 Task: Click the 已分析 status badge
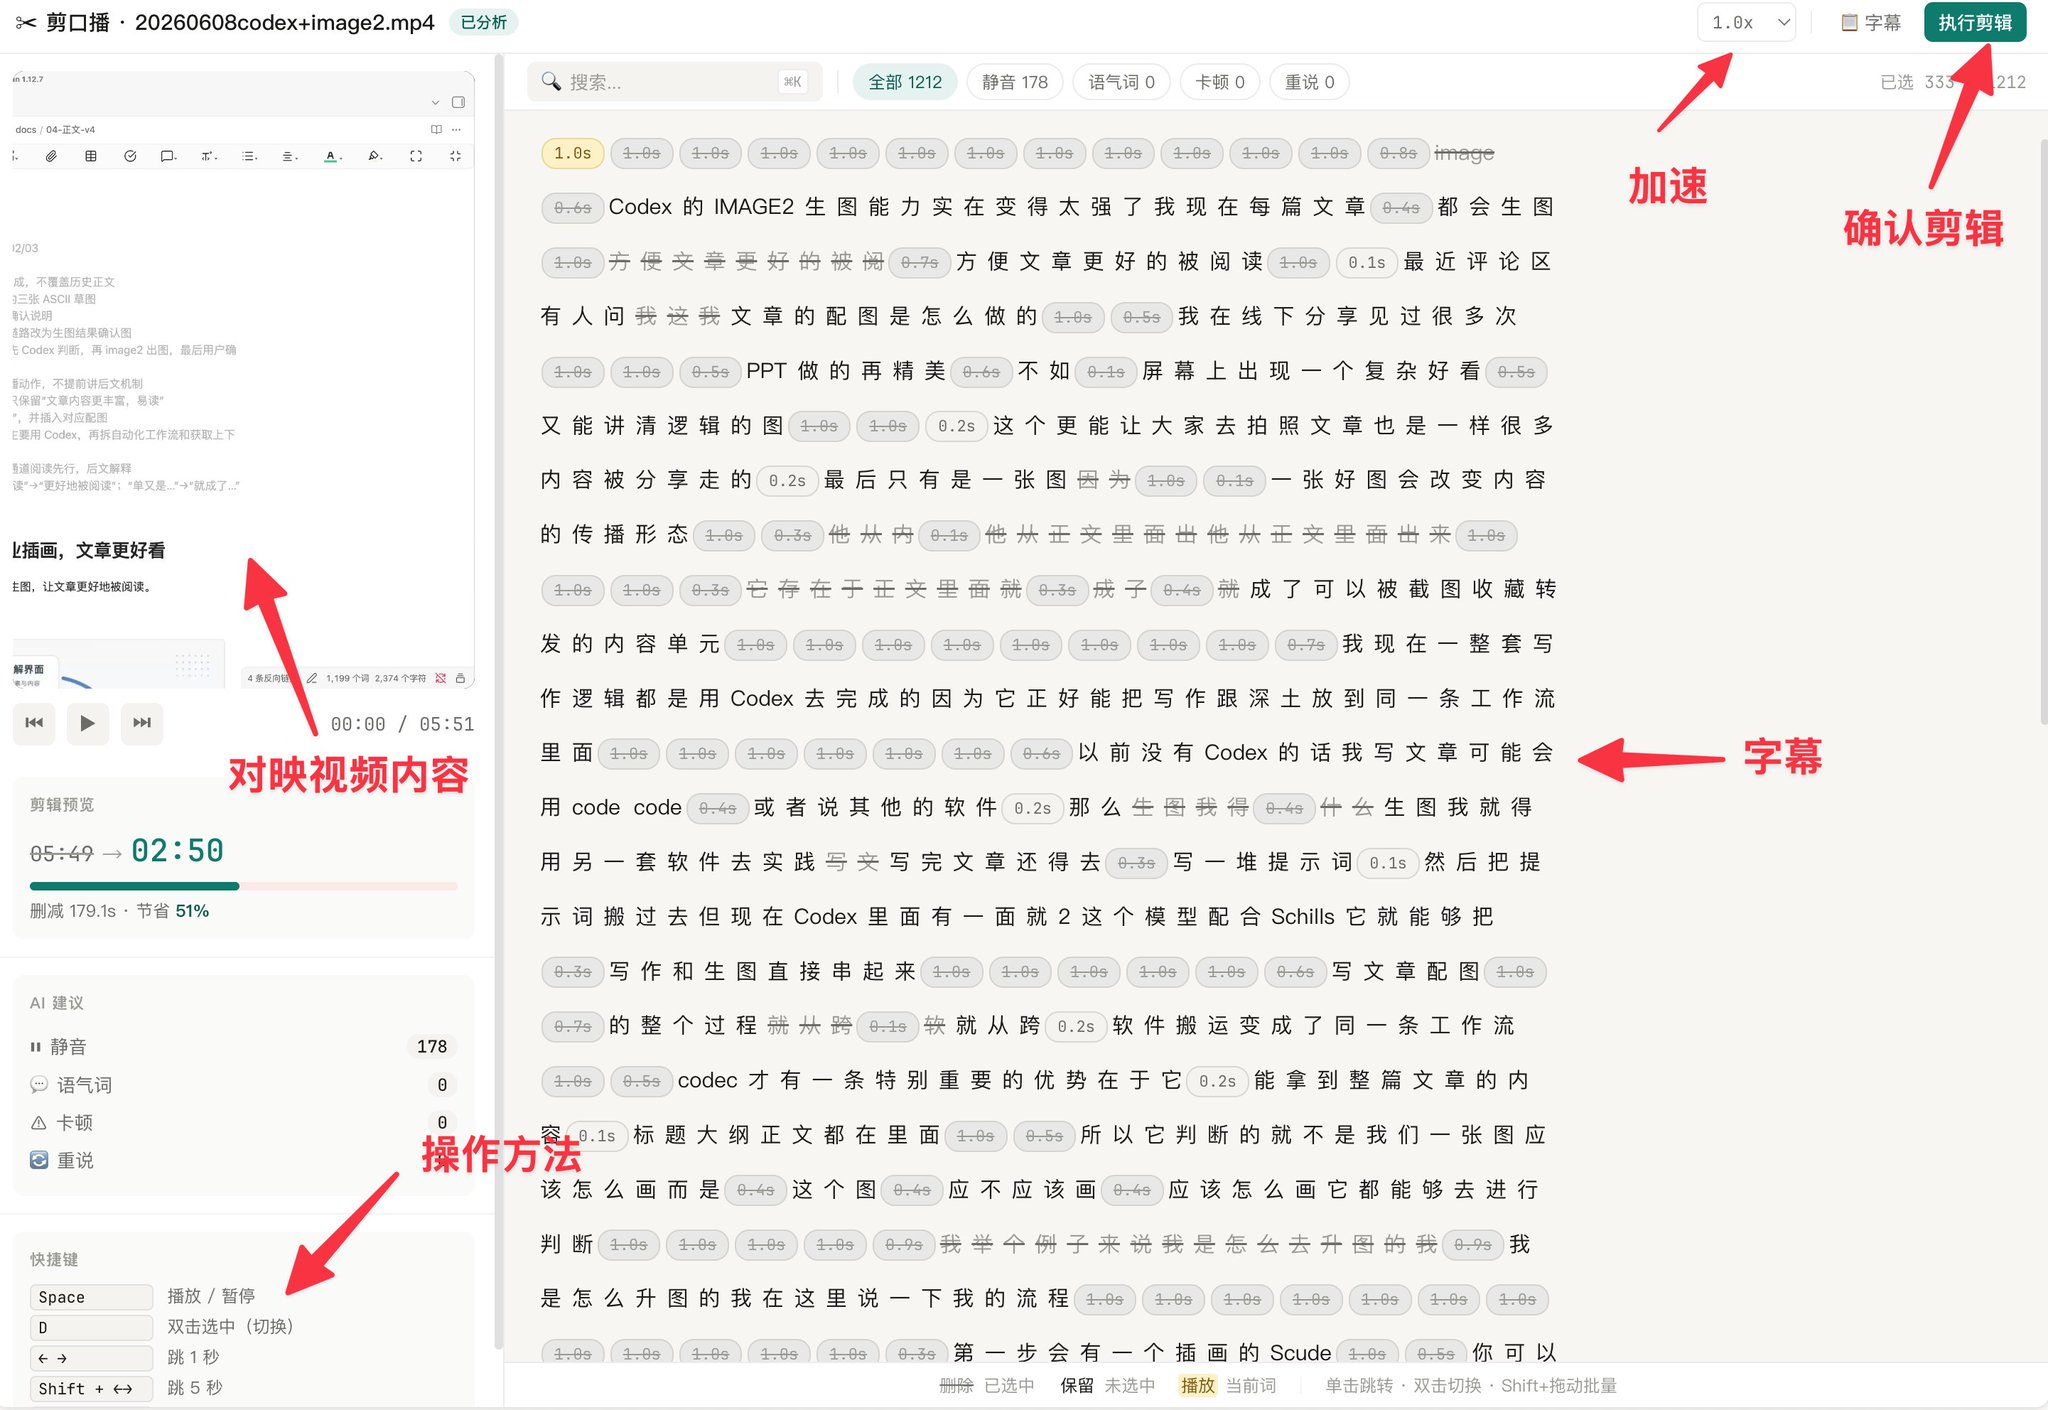coord(484,22)
